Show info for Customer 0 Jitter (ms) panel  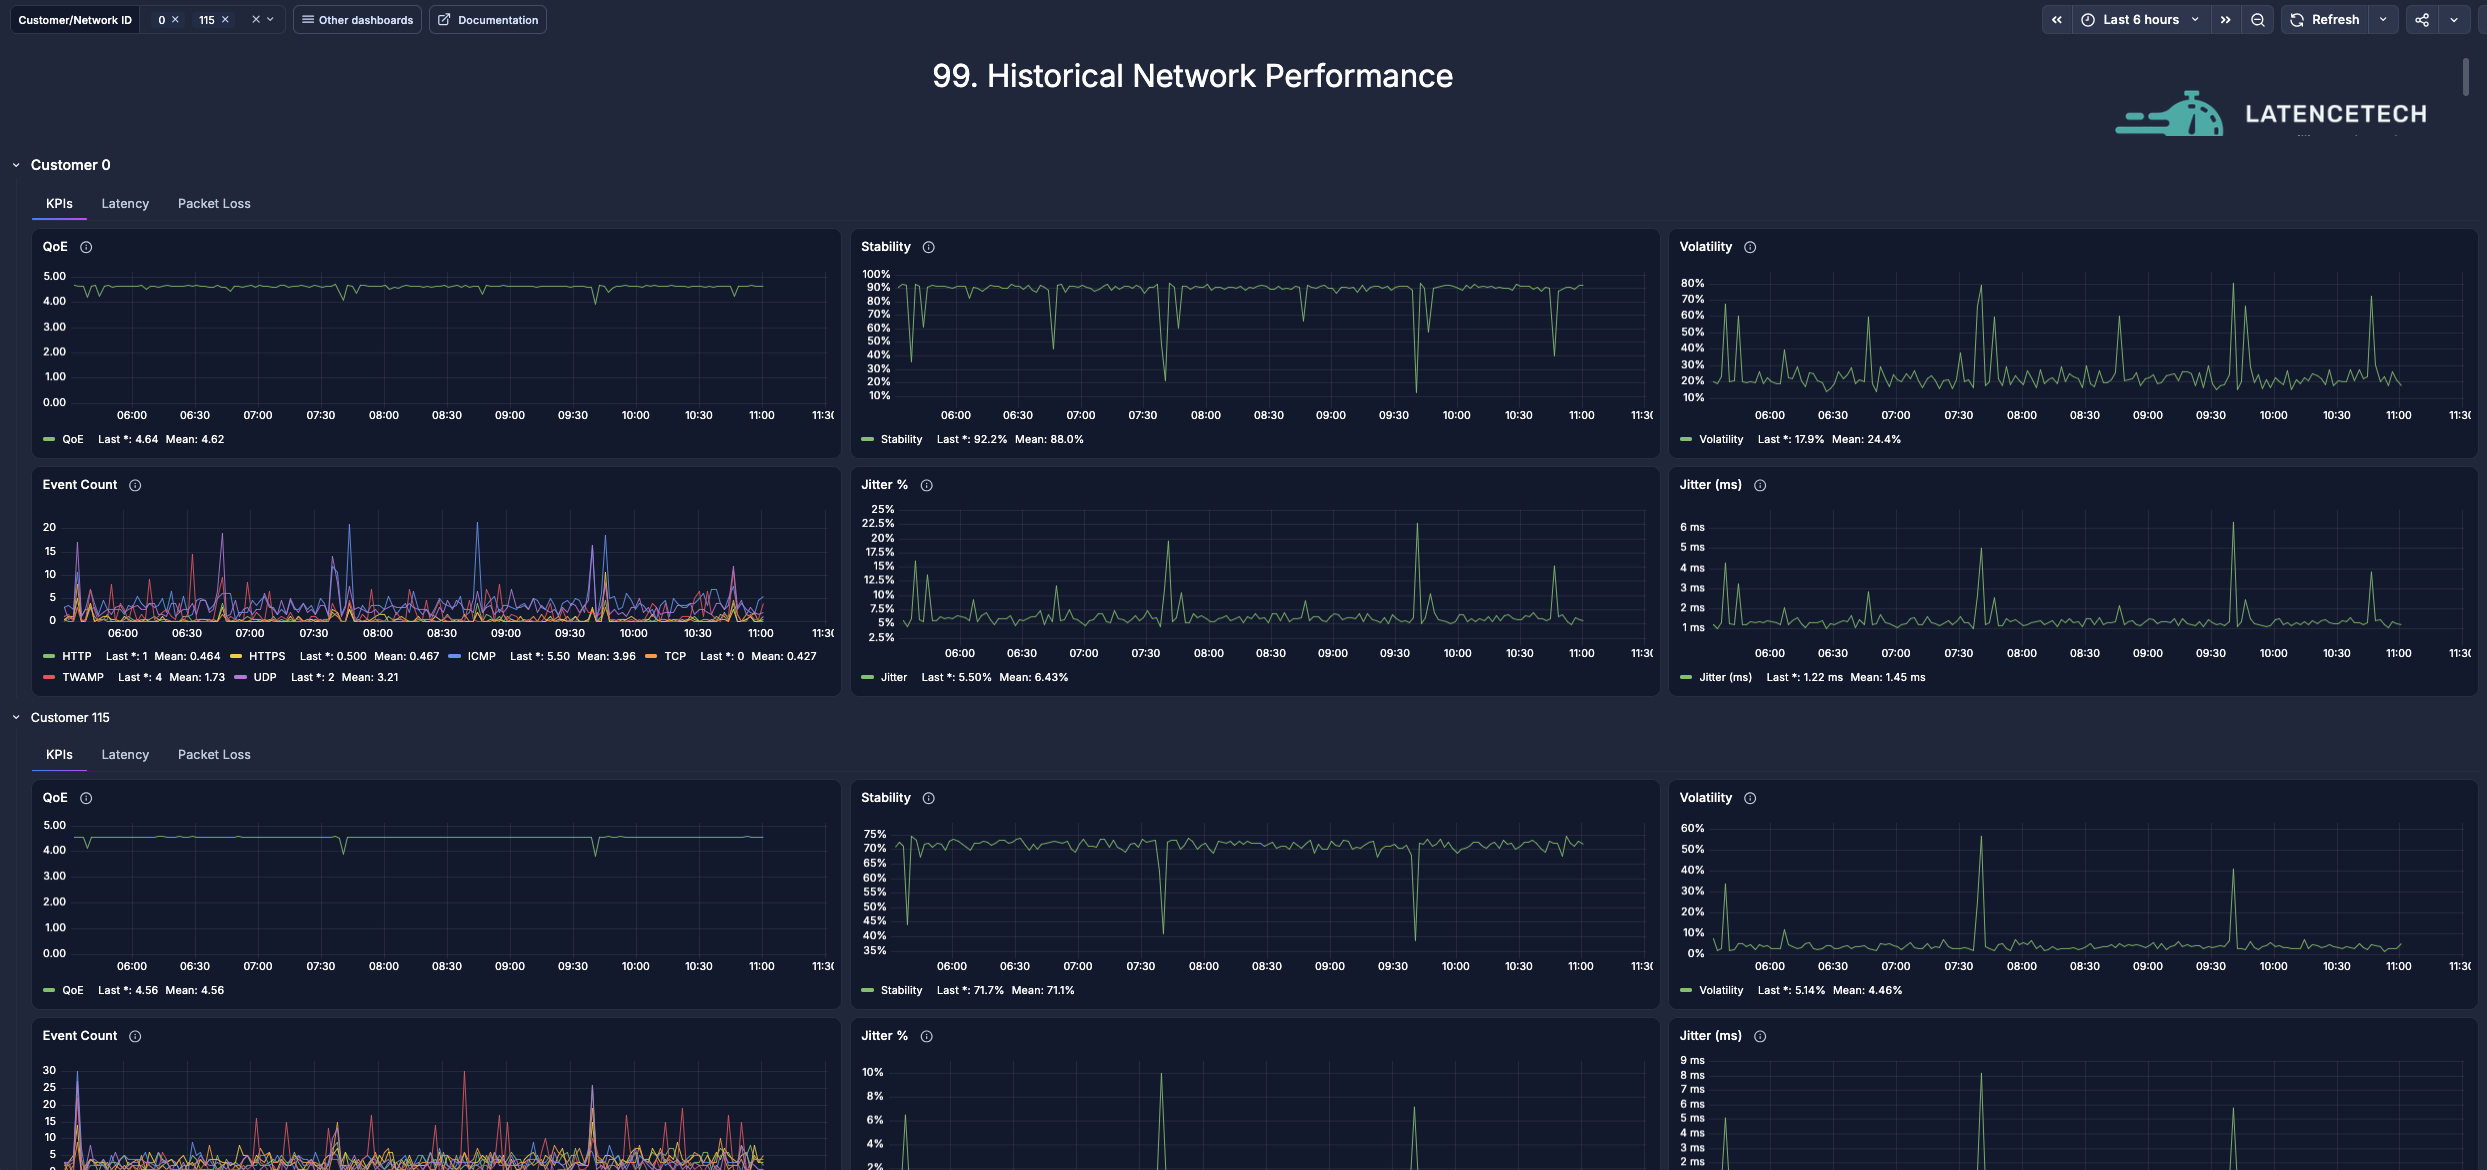[x=1760, y=485]
